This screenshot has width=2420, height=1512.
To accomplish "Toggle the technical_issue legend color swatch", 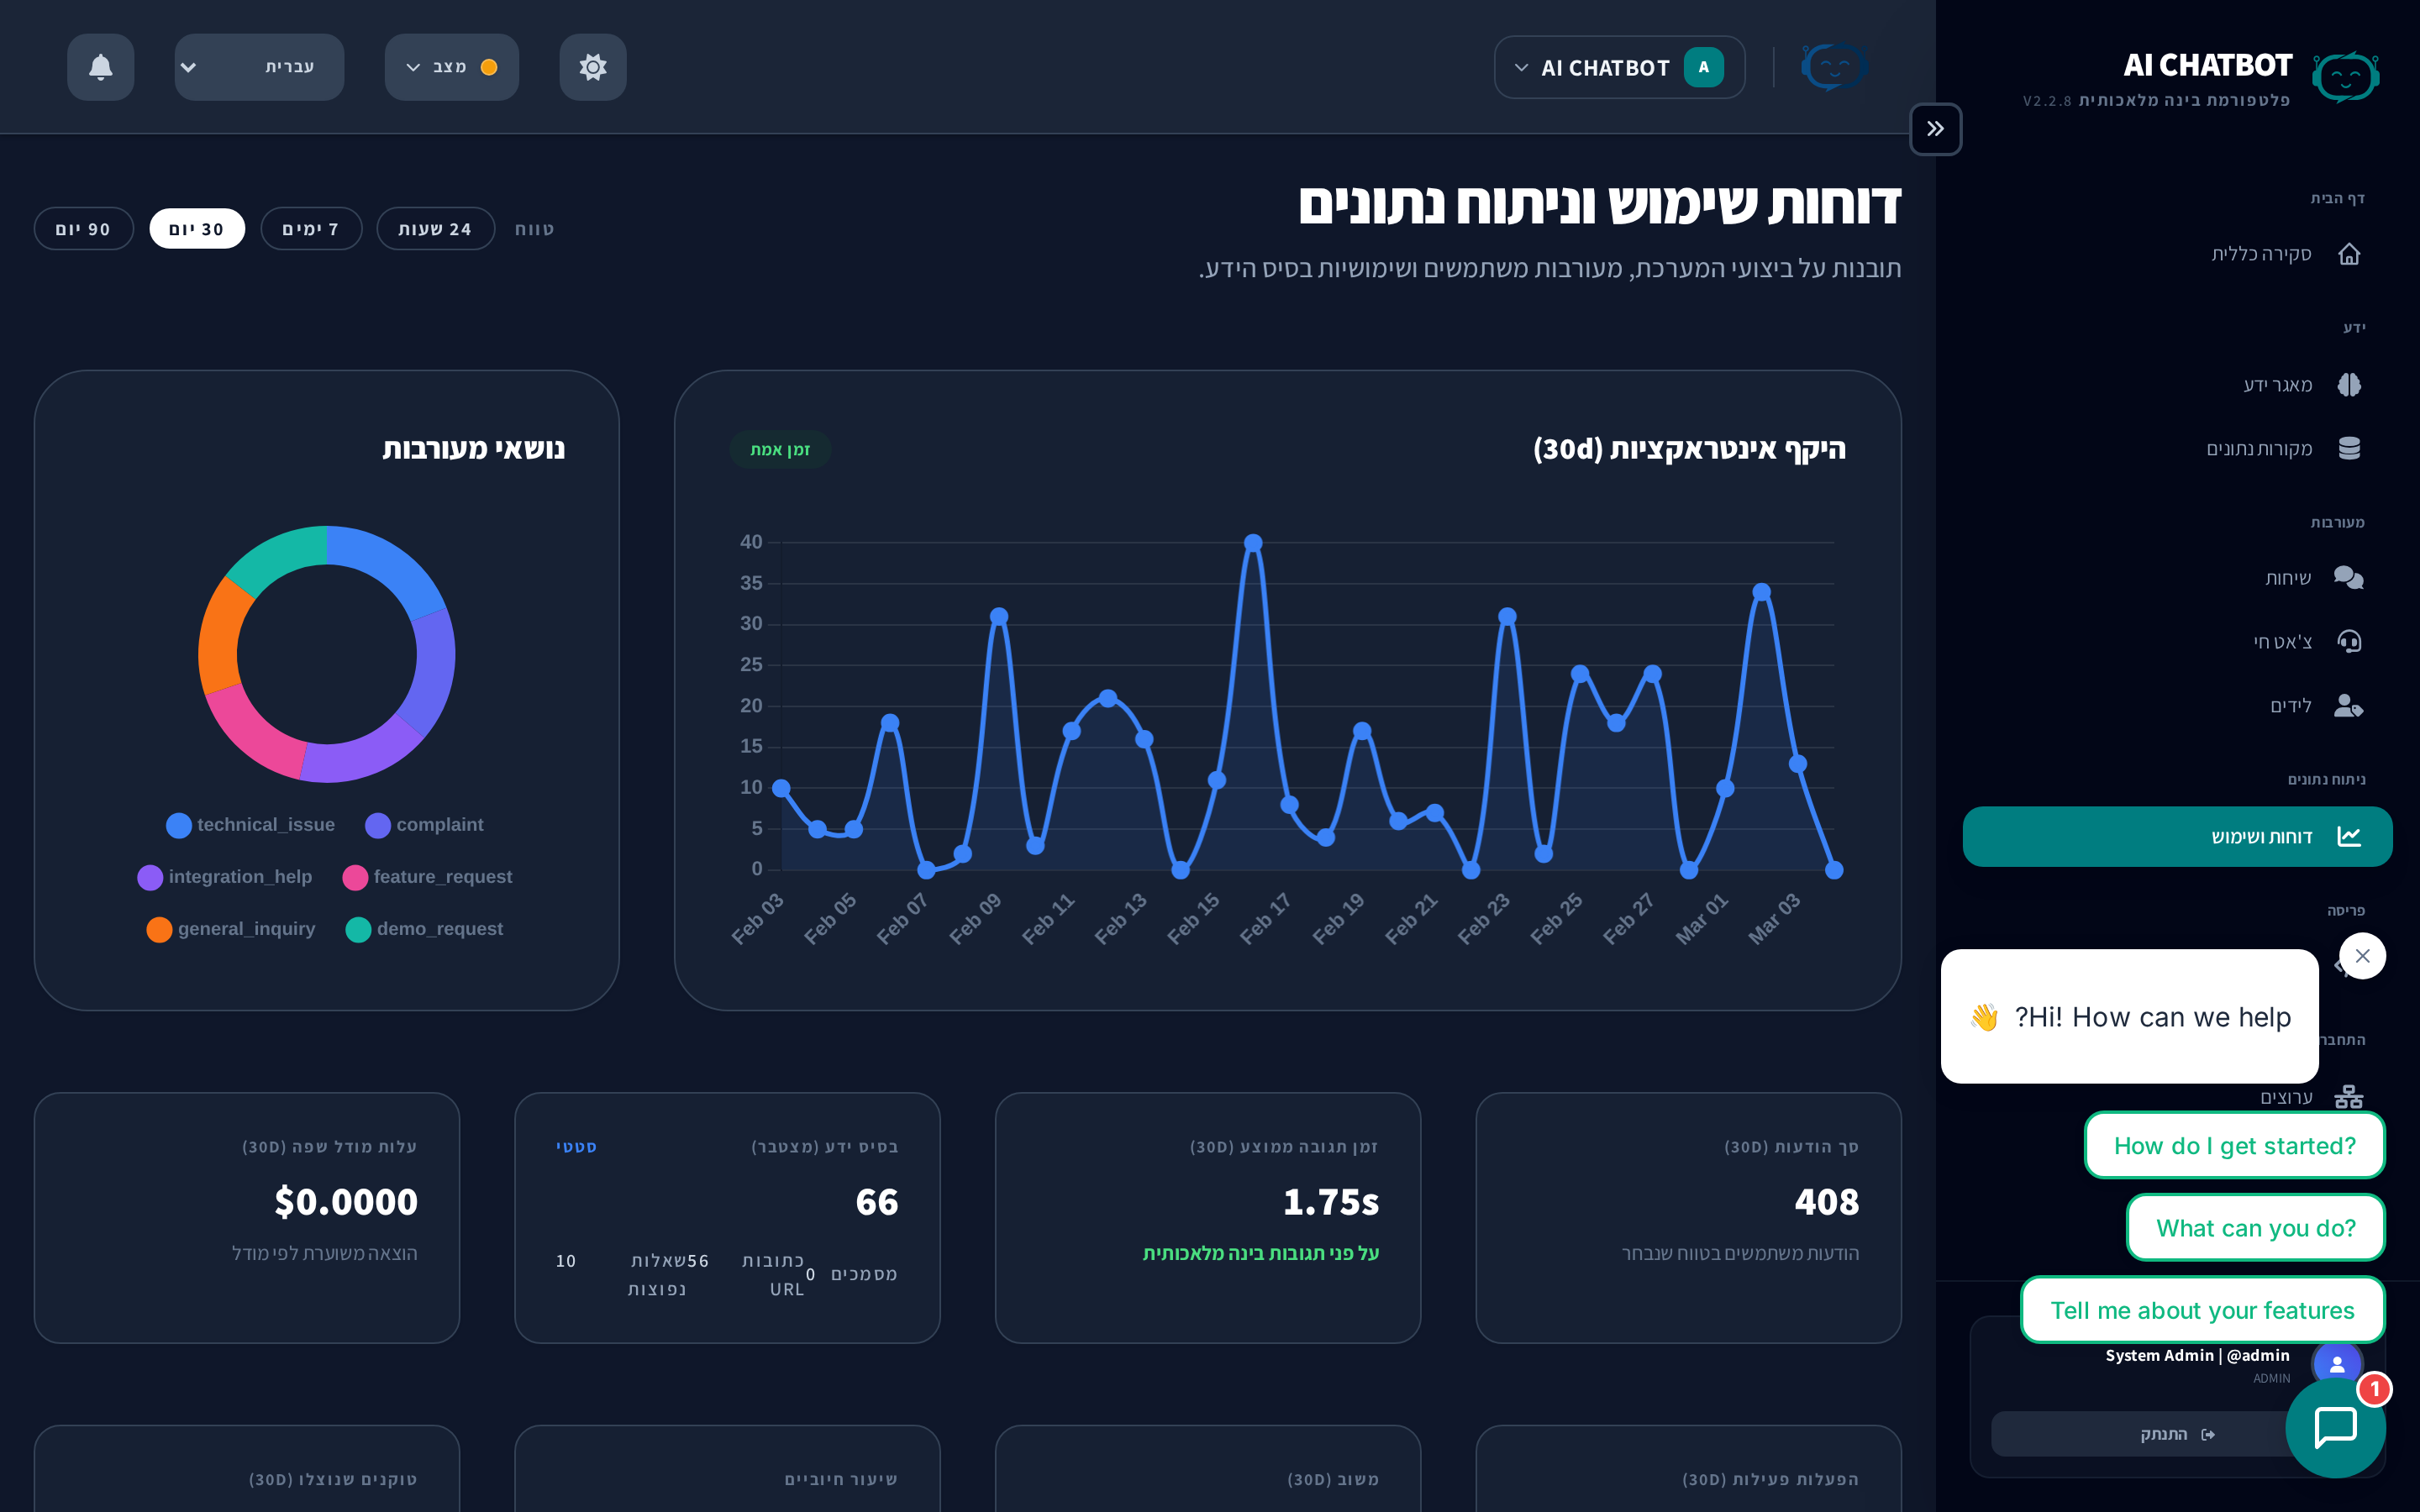I will [x=179, y=825].
